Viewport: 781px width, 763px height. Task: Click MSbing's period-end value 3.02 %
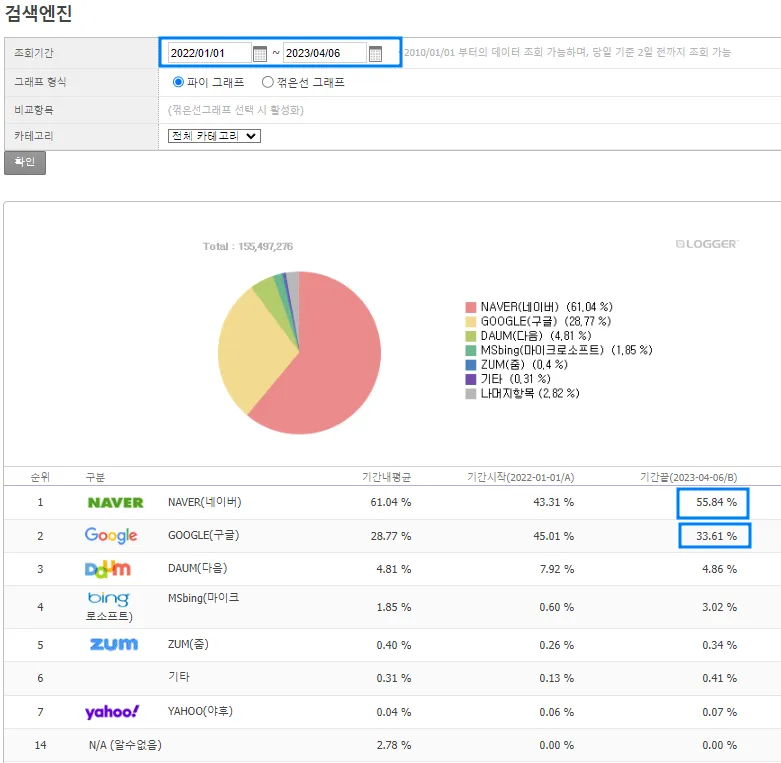click(719, 607)
